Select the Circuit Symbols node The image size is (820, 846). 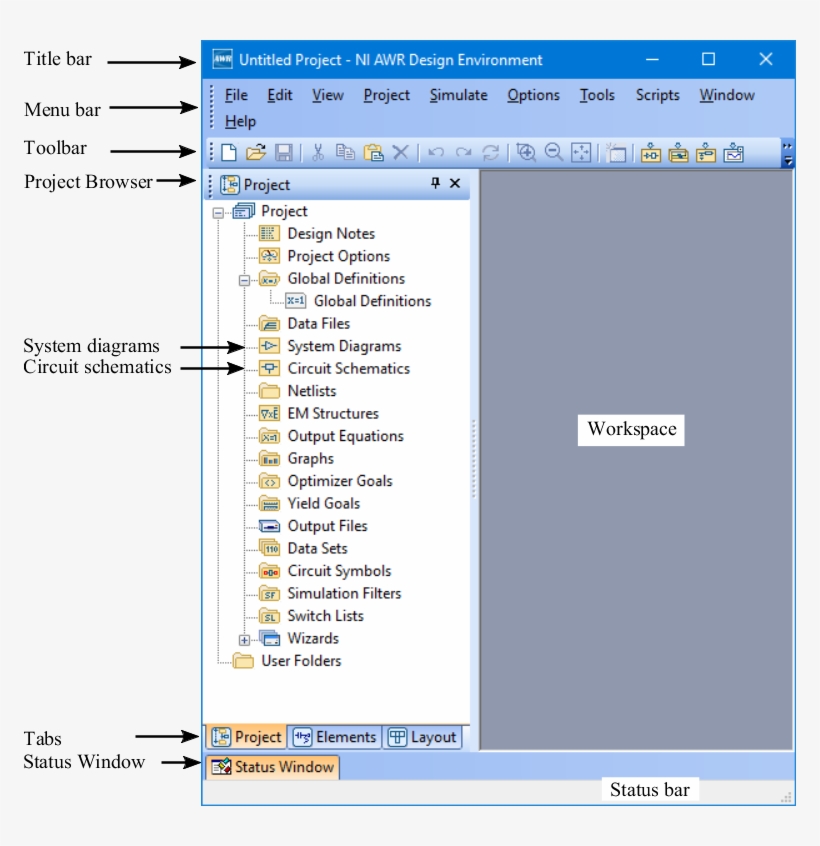pyautogui.click(x=325, y=571)
